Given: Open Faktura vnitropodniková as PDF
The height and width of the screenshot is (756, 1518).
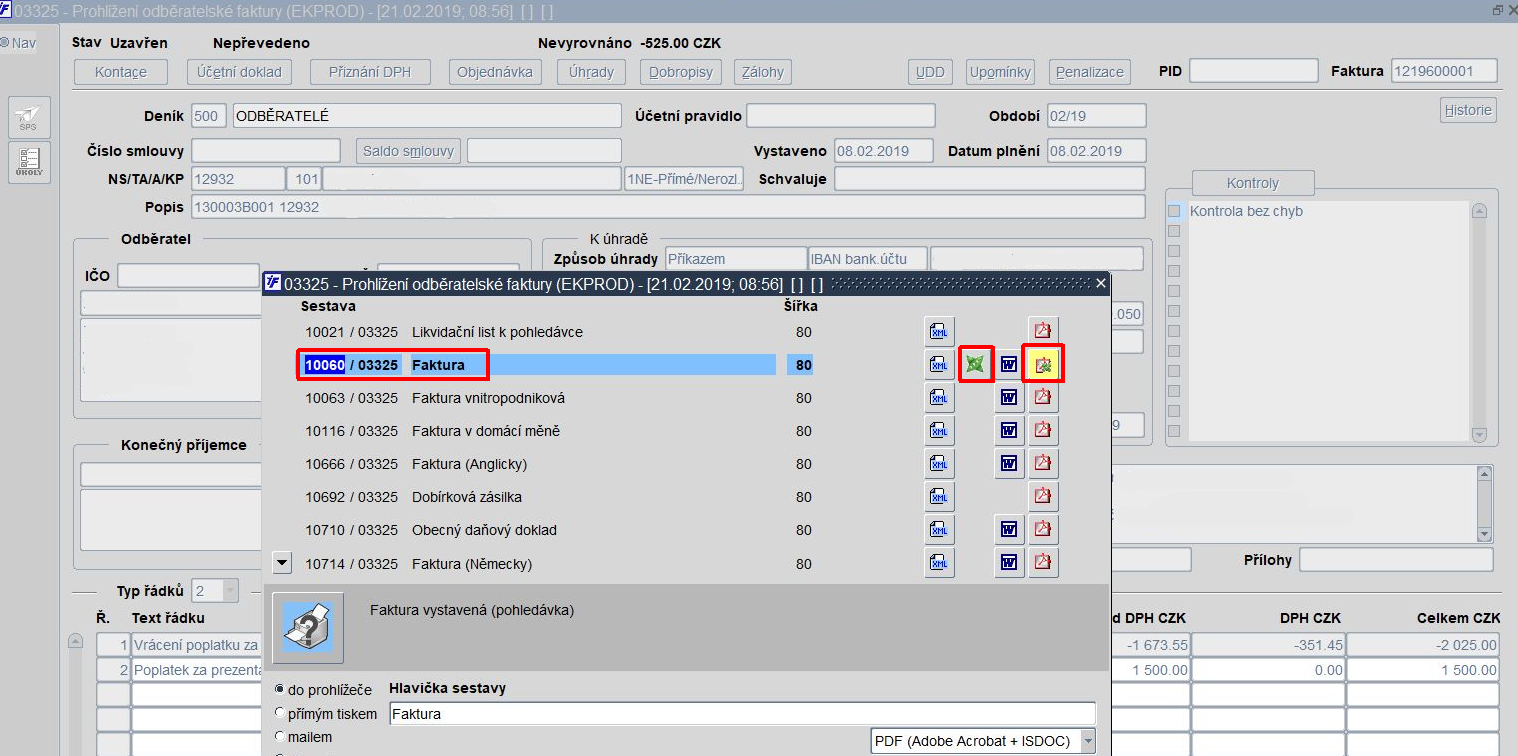Looking at the screenshot, I should [1043, 398].
